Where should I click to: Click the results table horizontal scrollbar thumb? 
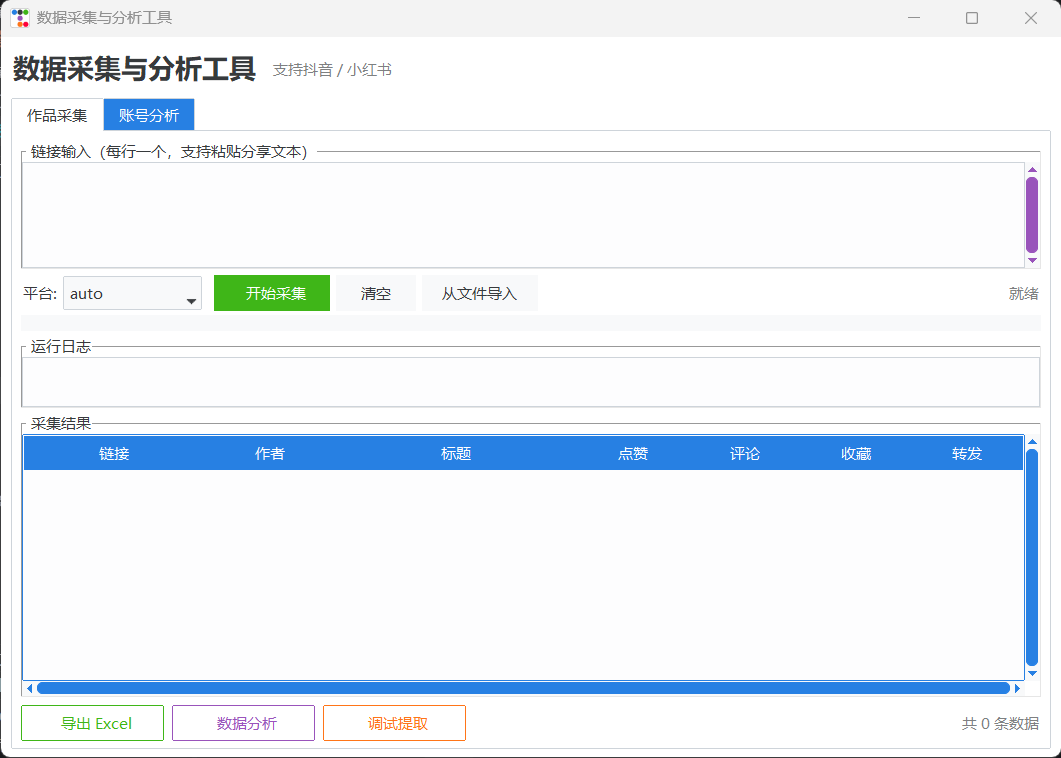523,688
